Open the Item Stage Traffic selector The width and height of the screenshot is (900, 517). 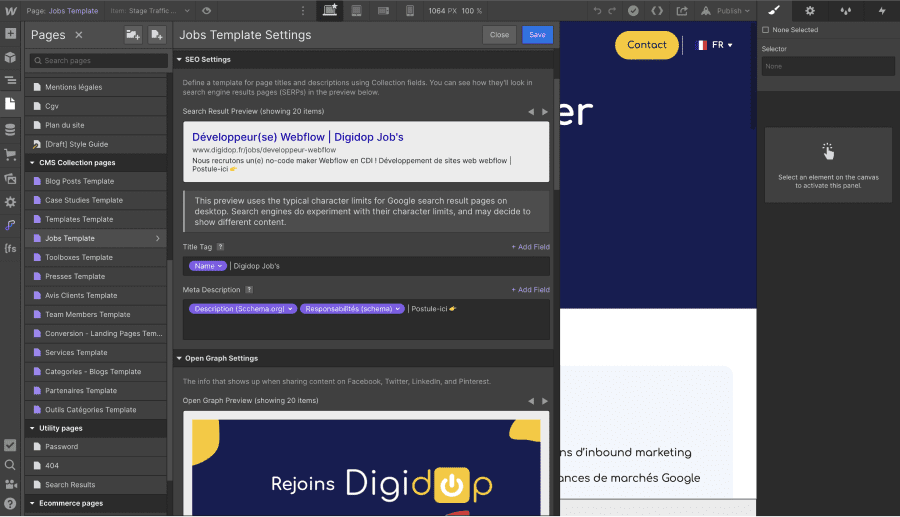(x=150, y=10)
